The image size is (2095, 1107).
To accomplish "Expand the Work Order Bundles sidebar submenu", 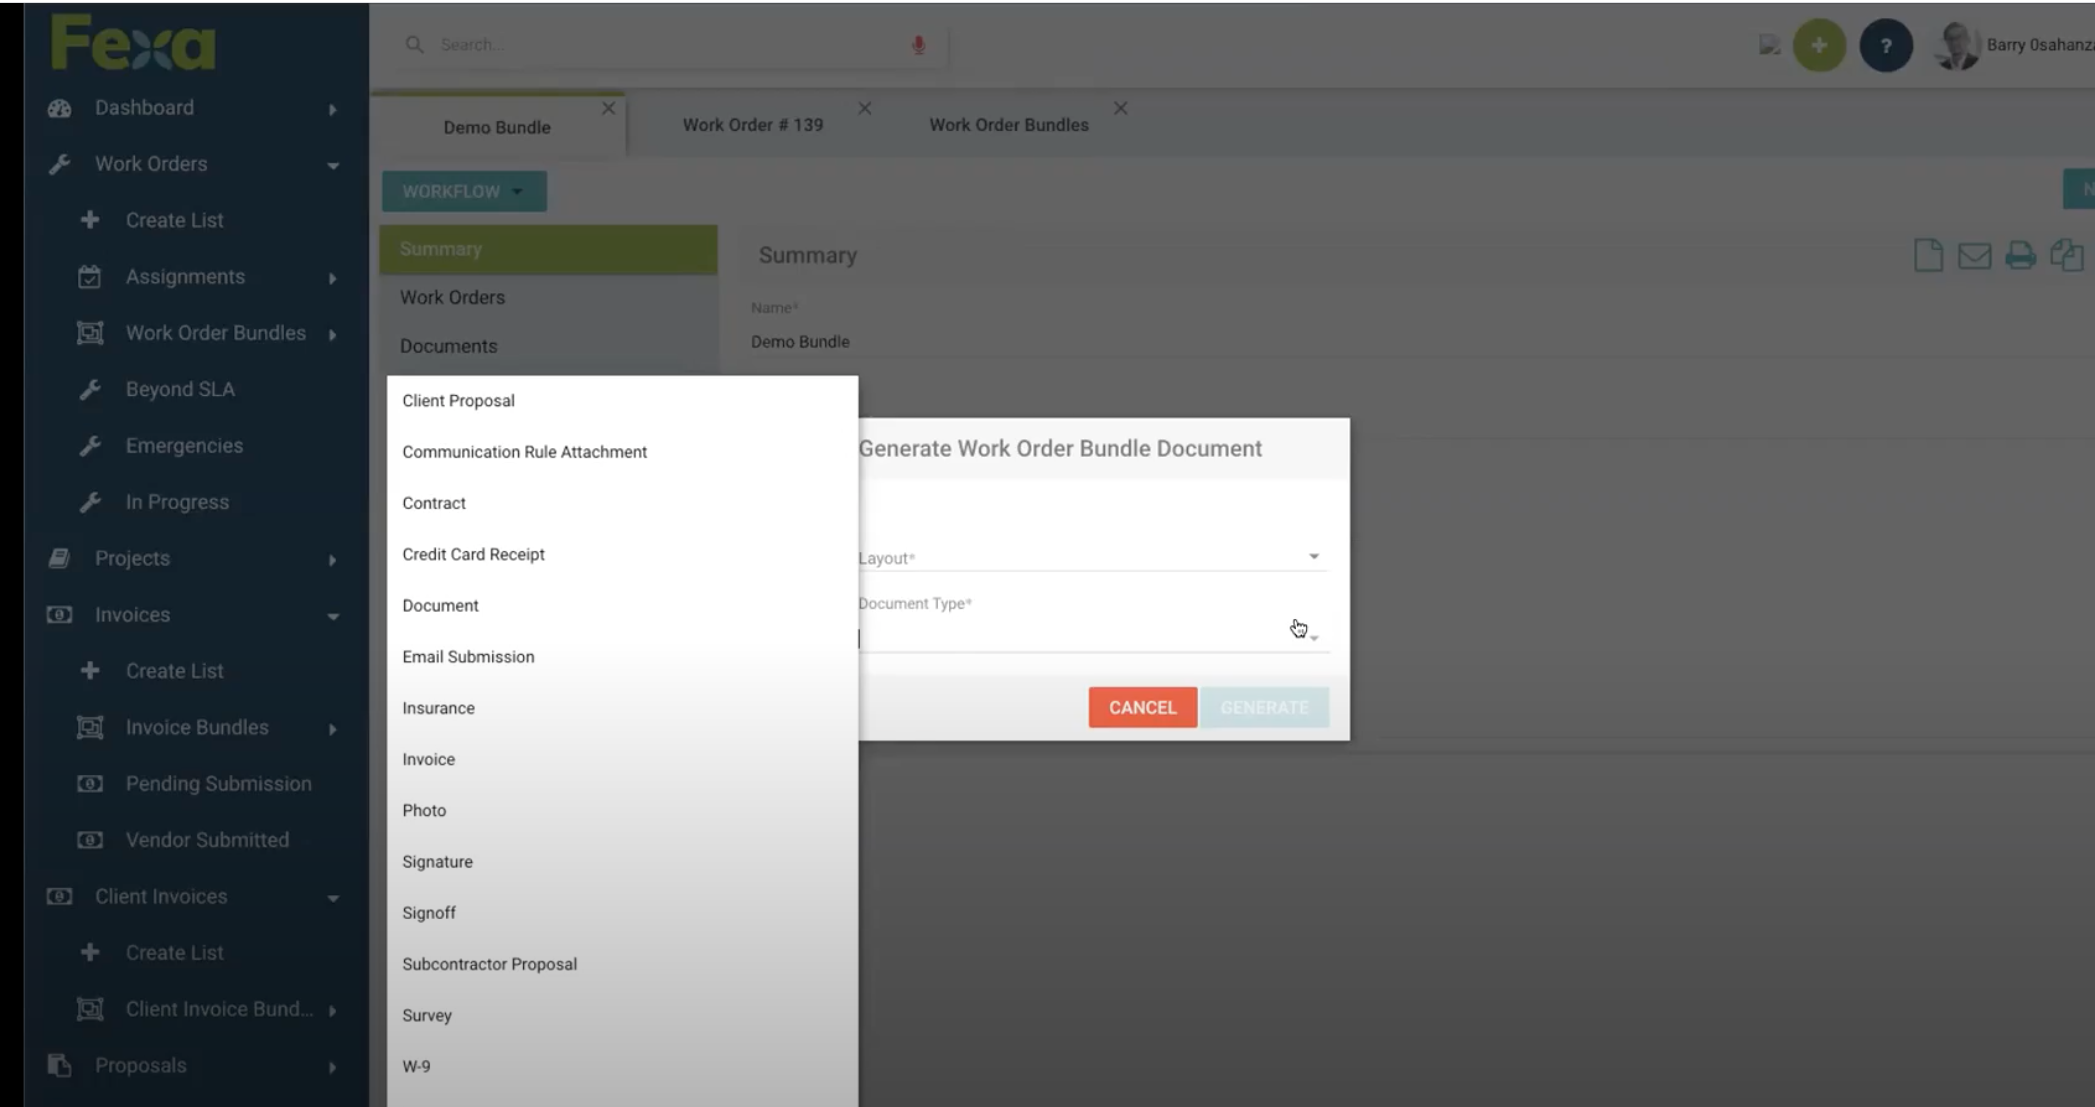I will pos(332,334).
